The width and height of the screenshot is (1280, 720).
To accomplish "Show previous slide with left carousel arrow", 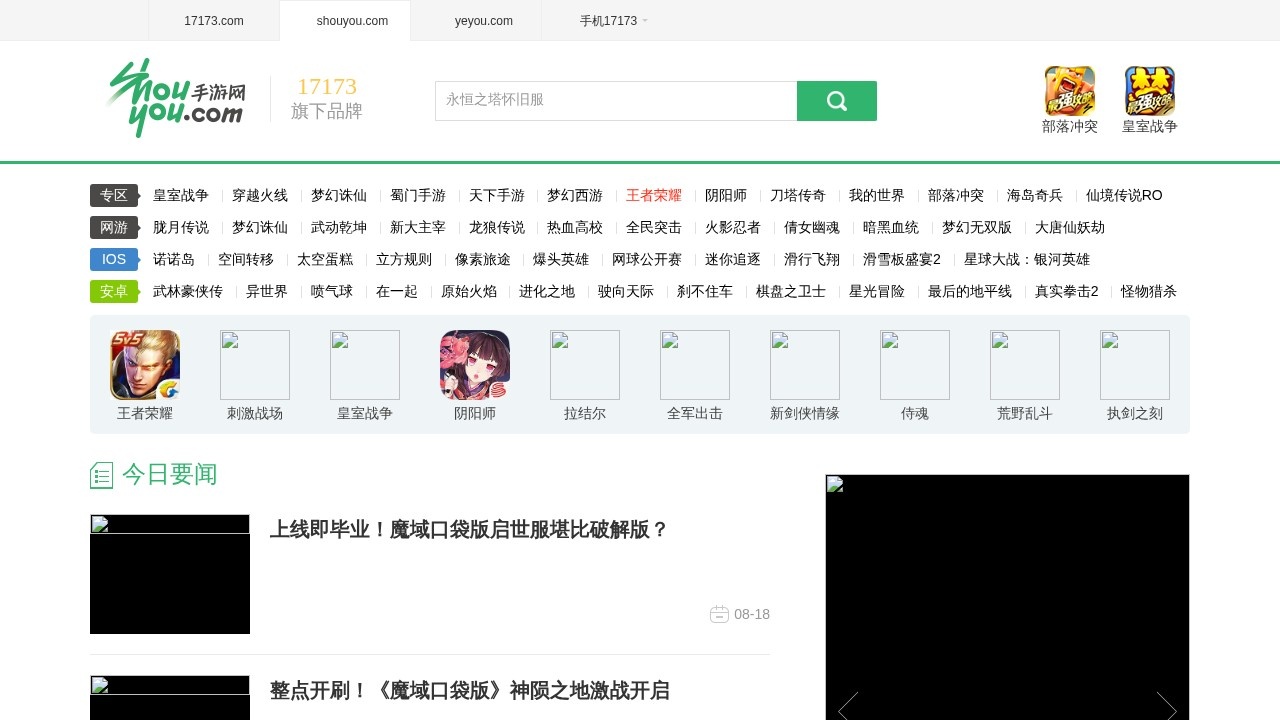I will click(x=848, y=707).
